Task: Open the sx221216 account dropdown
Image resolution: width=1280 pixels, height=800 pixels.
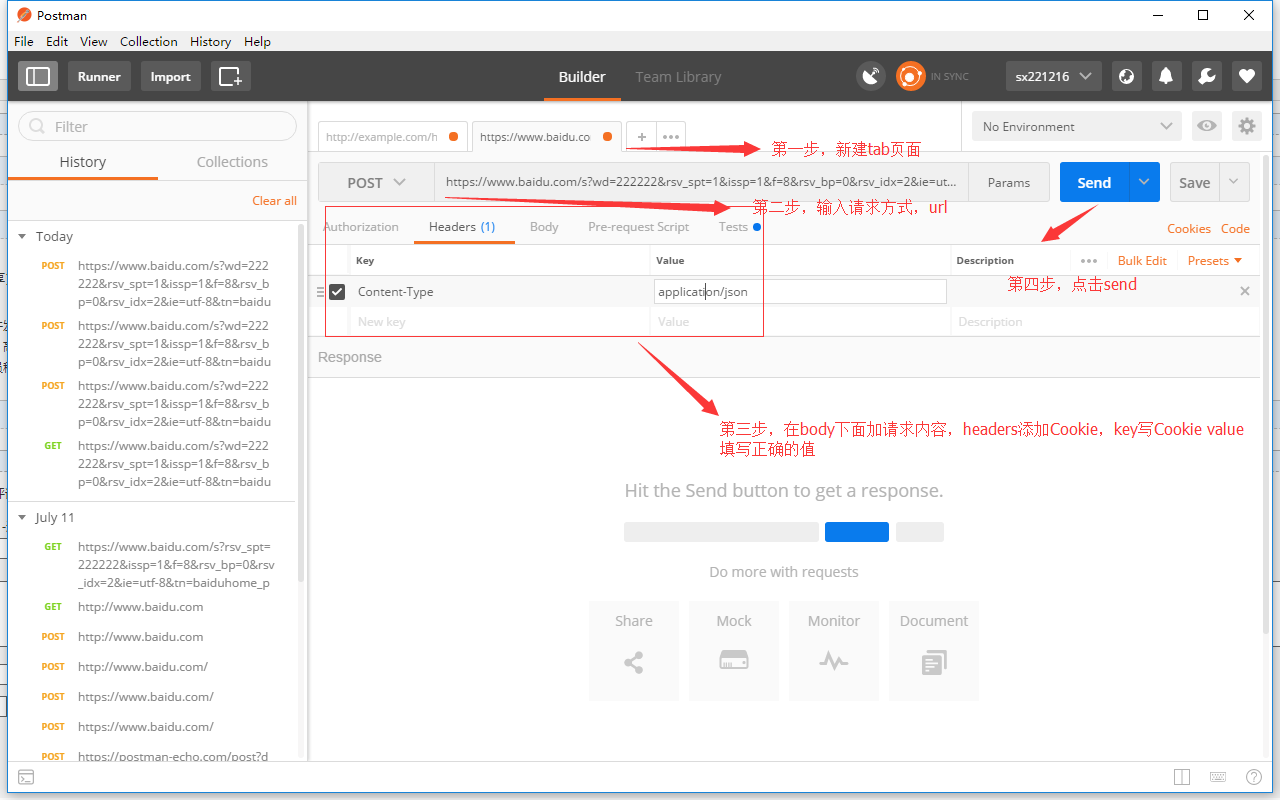Action: [x=1054, y=76]
